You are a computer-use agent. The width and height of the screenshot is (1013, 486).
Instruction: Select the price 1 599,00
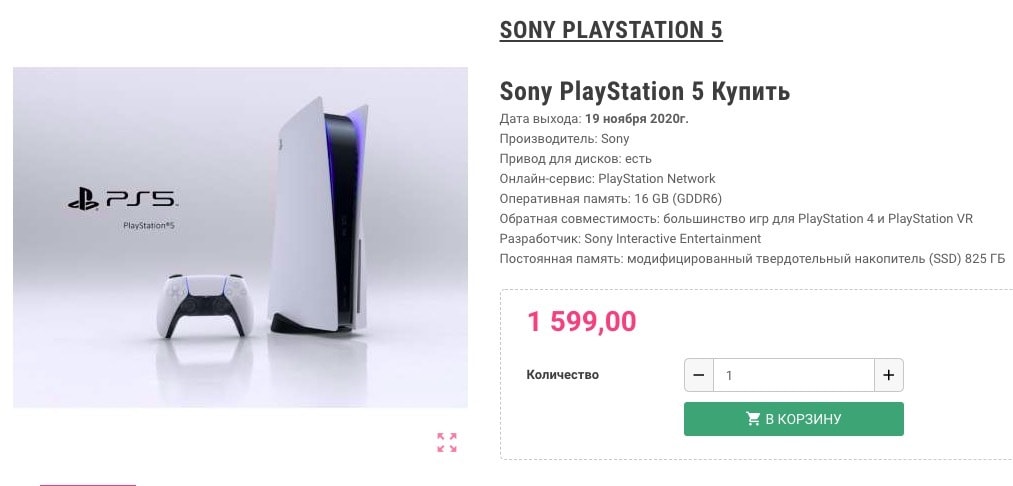[581, 322]
